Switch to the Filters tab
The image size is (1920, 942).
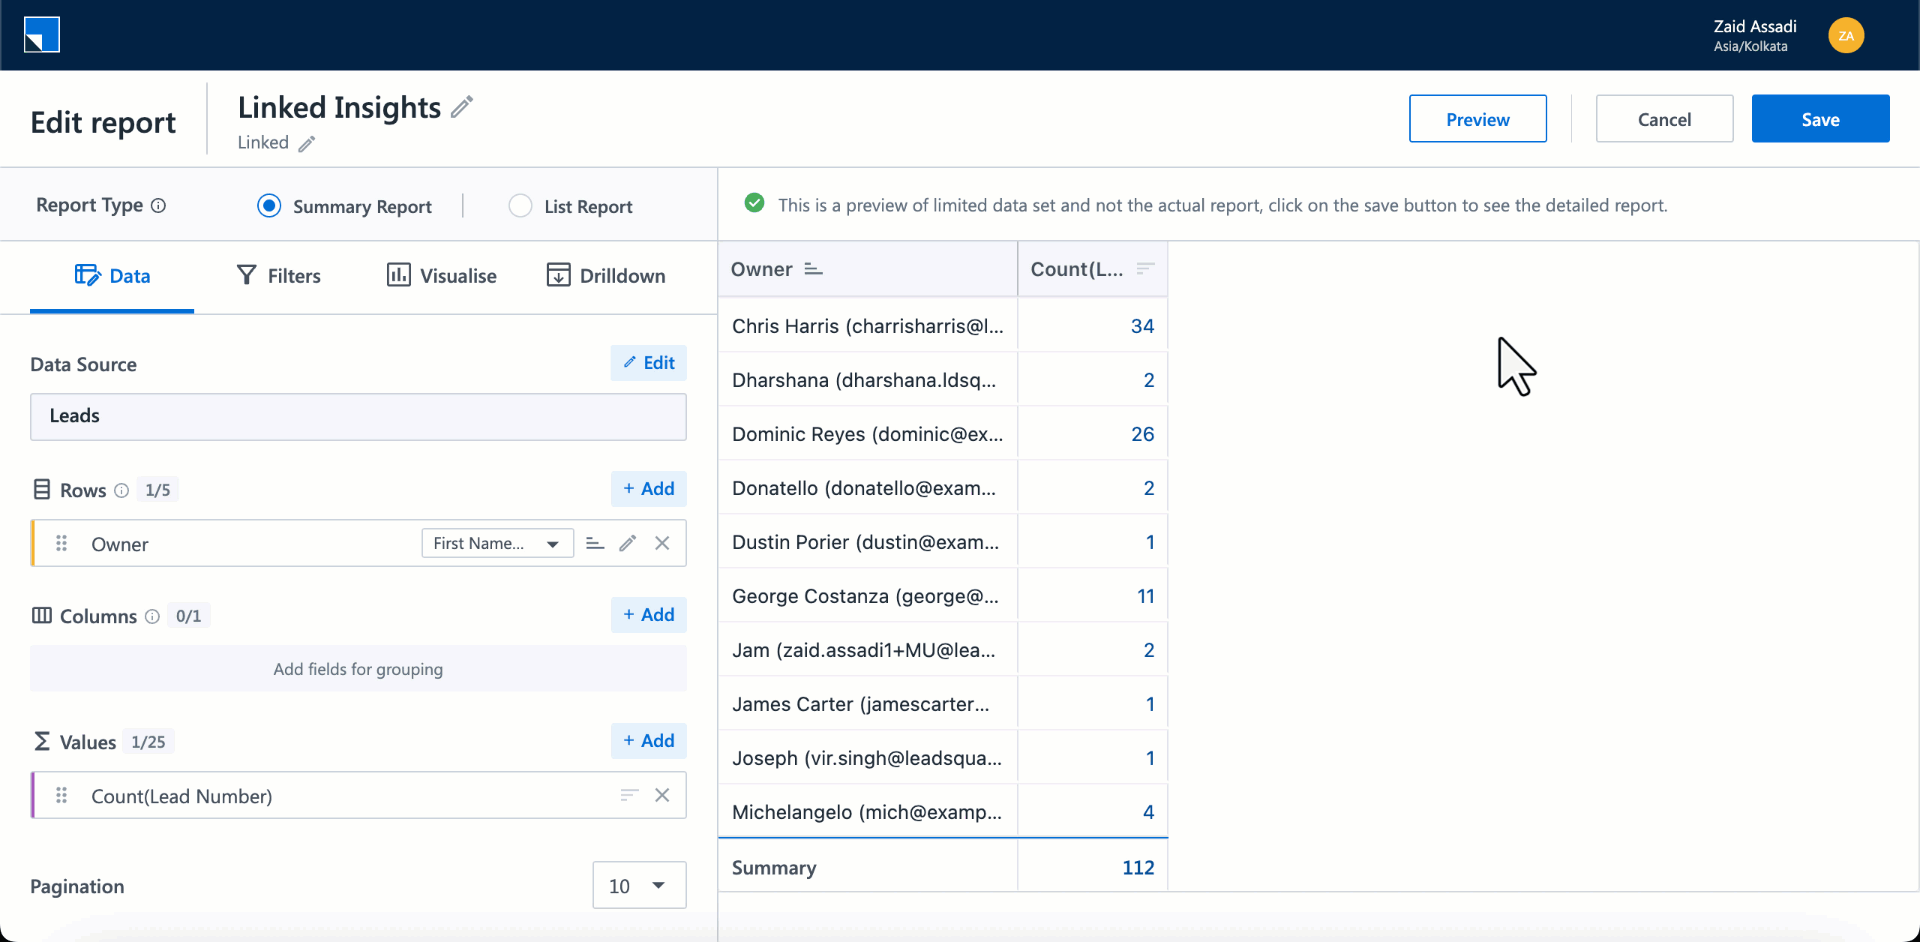pyautogui.click(x=277, y=275)
